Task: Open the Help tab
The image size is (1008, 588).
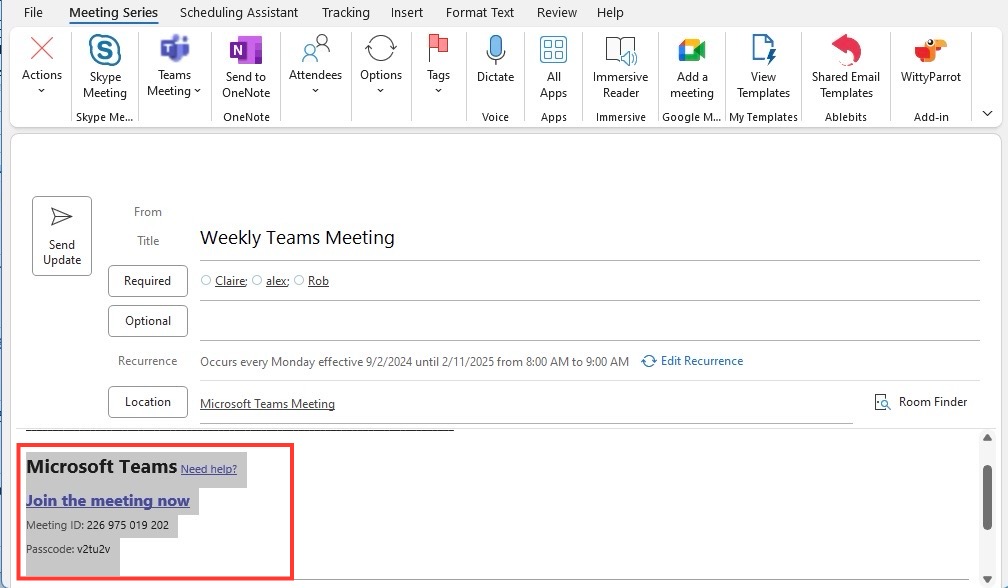Action: tap(610, 12)
